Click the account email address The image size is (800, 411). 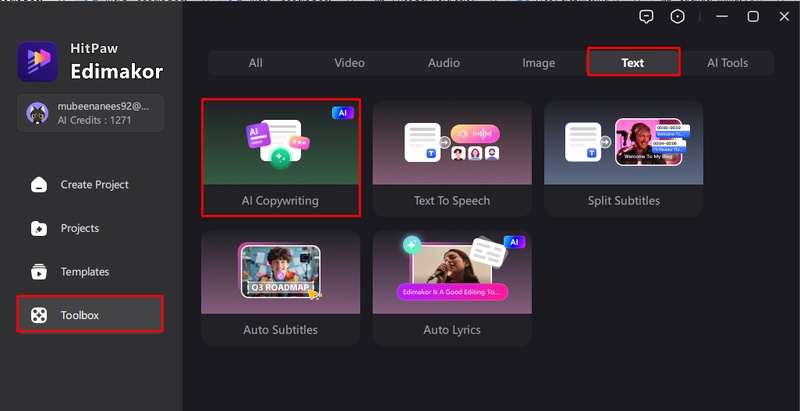point(103,105)
